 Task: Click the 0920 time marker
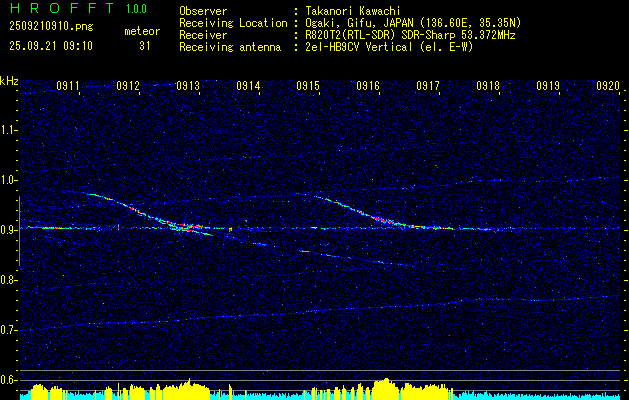[608, 85]
